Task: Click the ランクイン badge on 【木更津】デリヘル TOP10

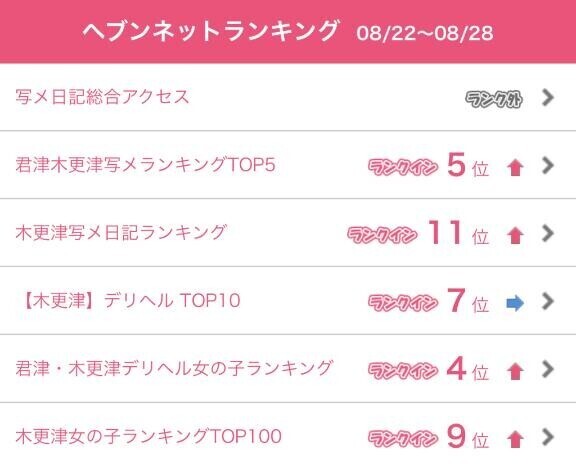Action: pyautogui.click(x=403, y=303)
